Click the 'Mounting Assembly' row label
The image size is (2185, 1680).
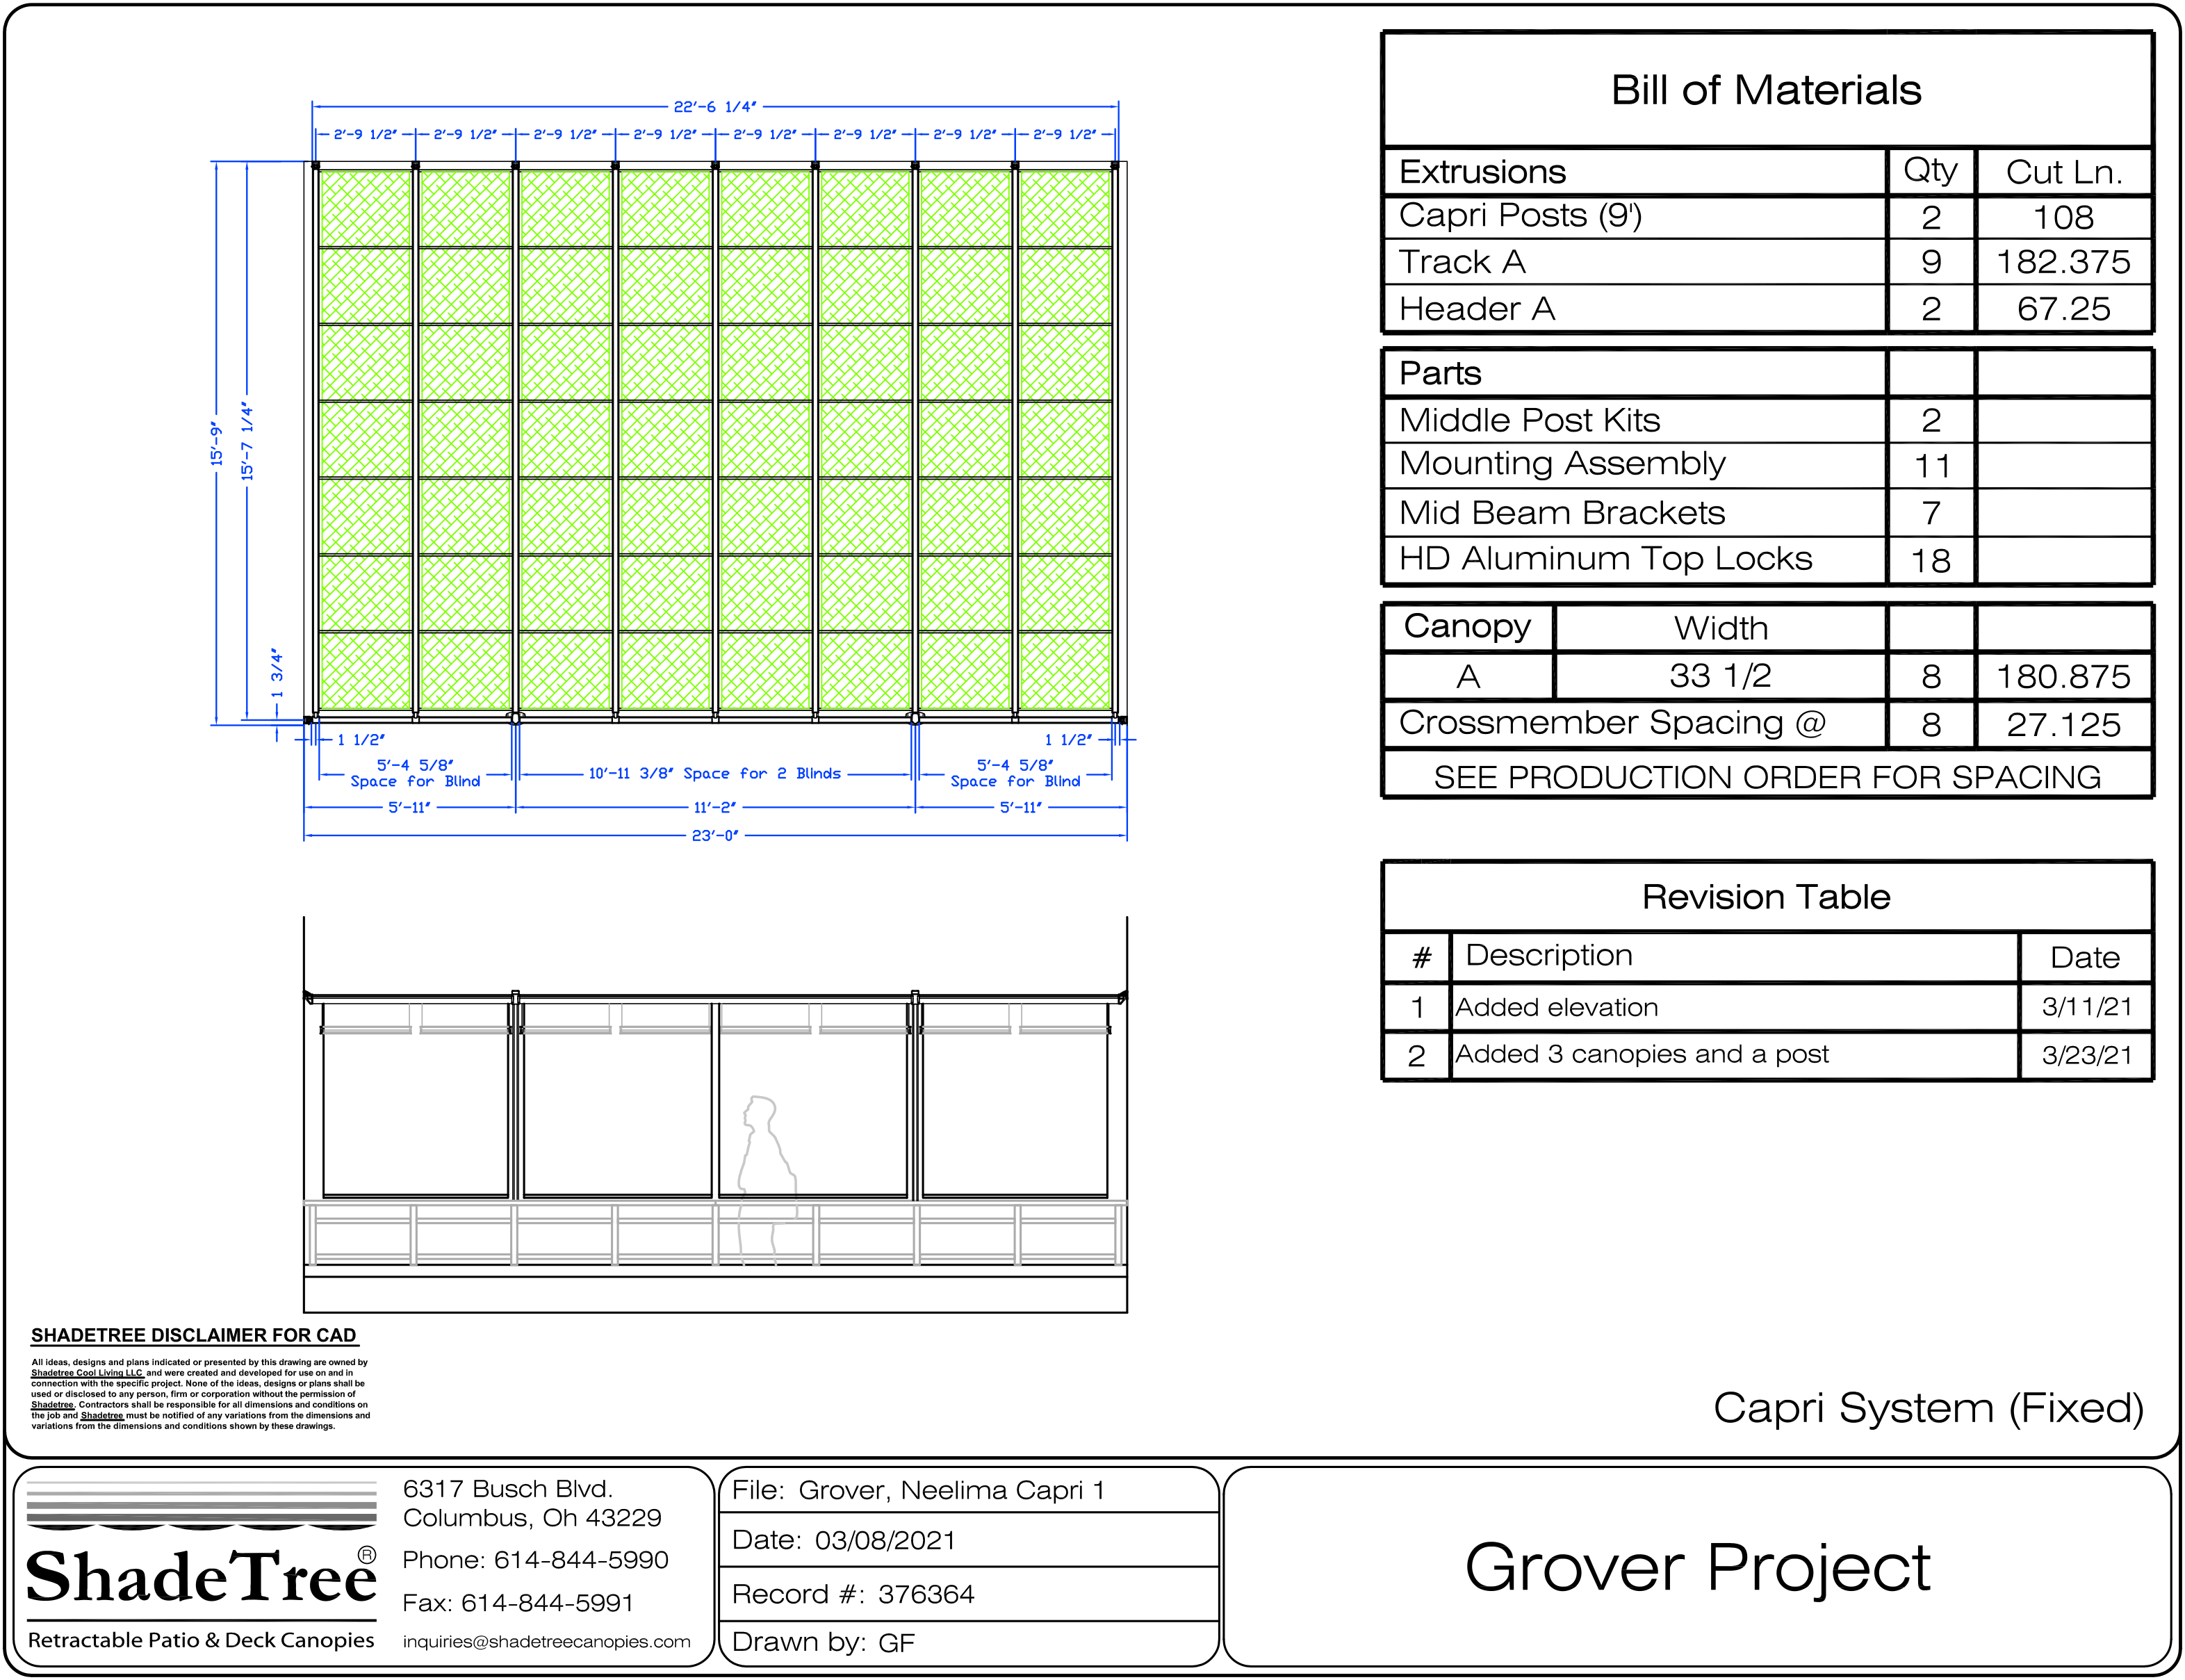1562,464
